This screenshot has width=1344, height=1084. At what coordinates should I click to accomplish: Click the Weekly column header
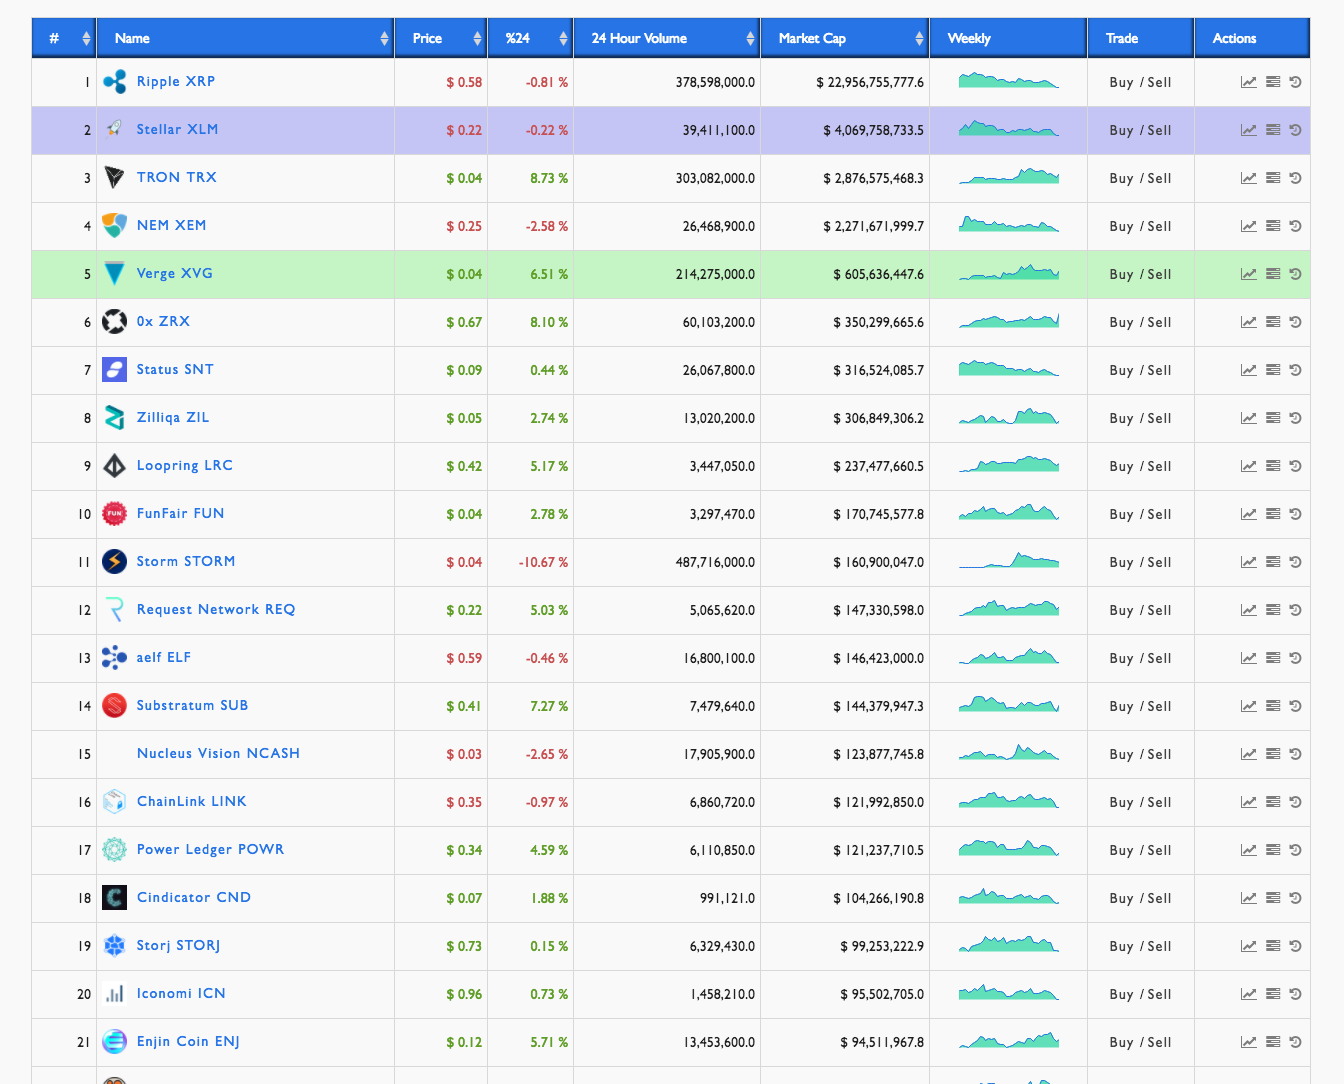pos(1008,38)
